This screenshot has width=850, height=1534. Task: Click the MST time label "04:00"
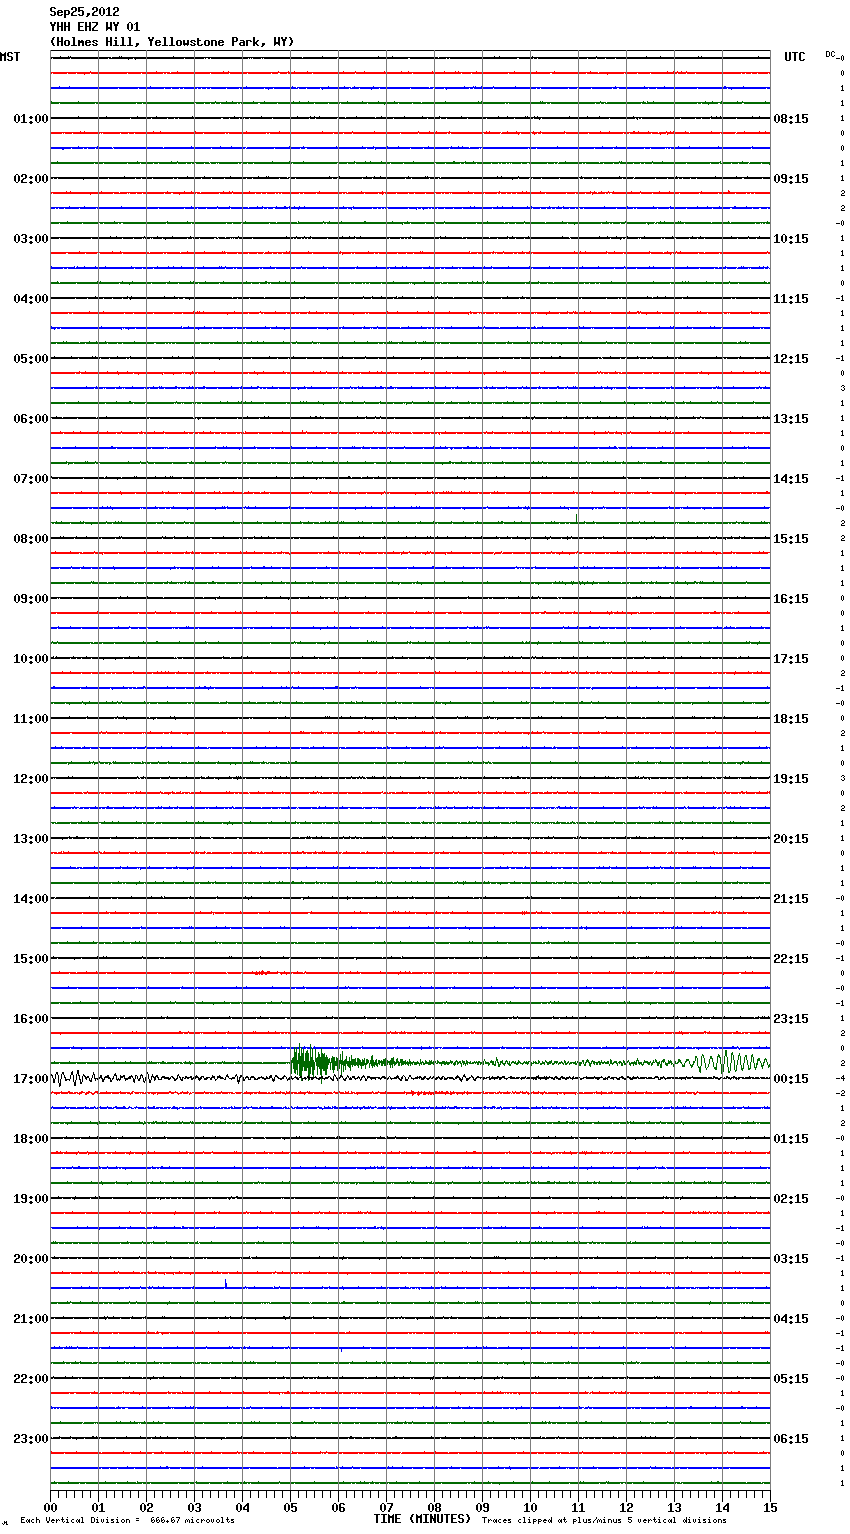click(x=31, y=299)
